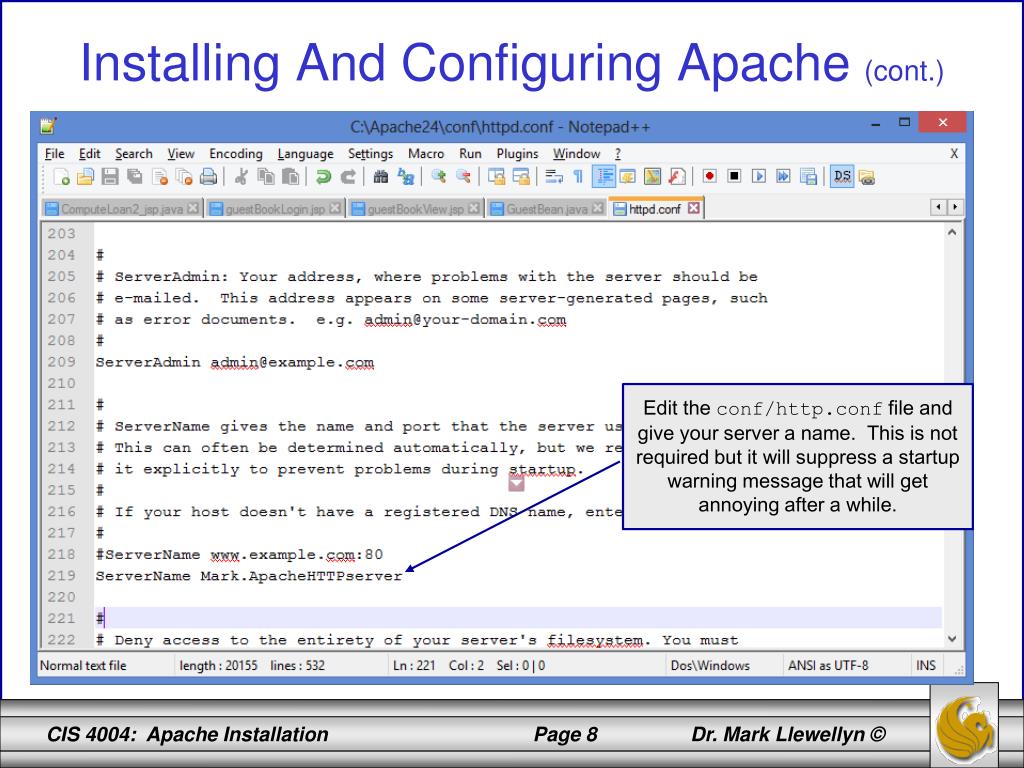Print the current document

coord(208,176)
